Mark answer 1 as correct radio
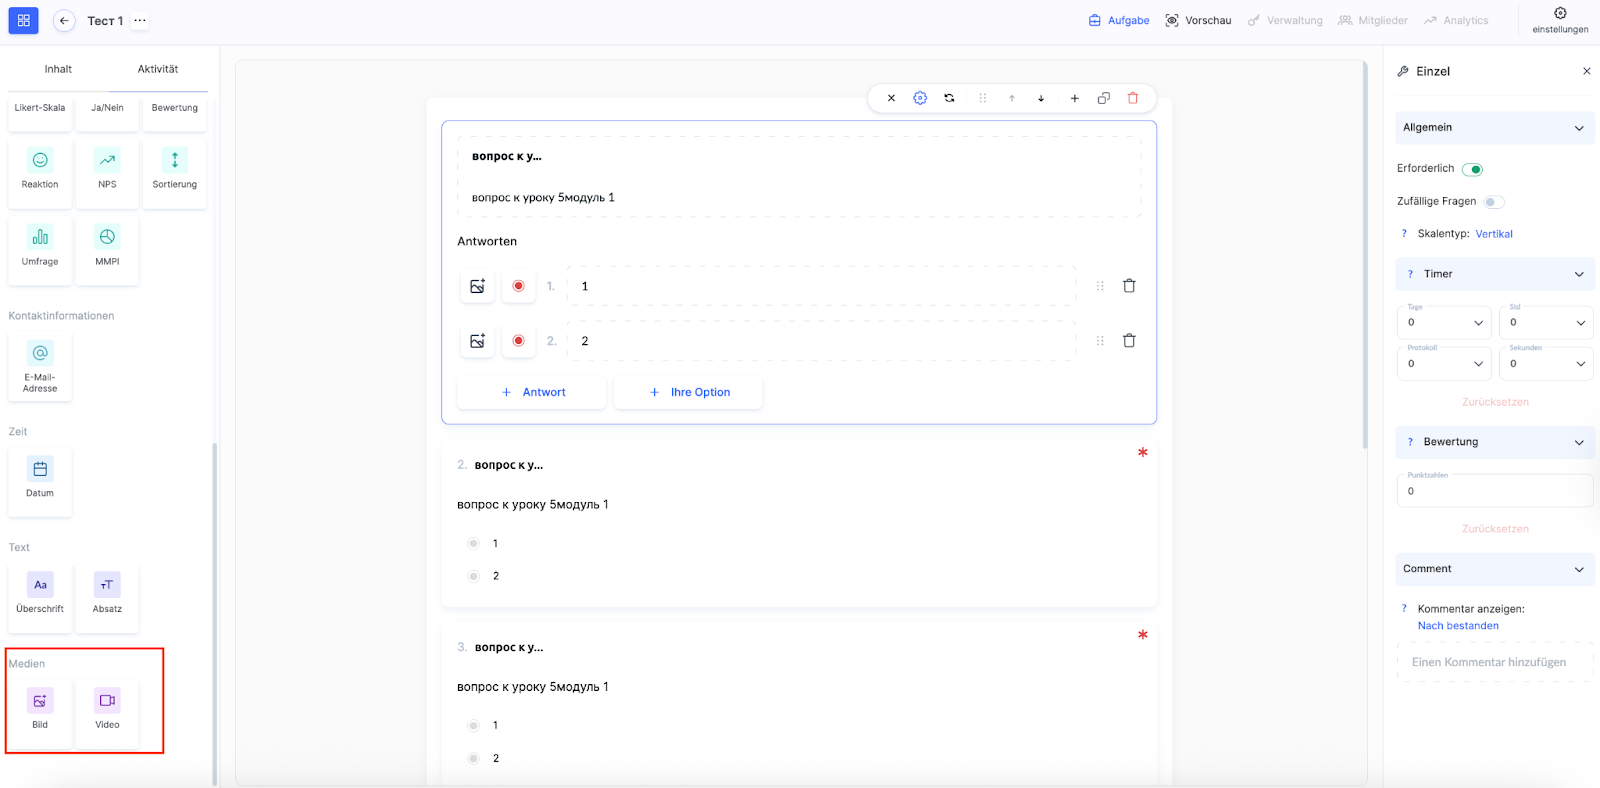This screenshot has width=1600, height=788. pos(518,286)
